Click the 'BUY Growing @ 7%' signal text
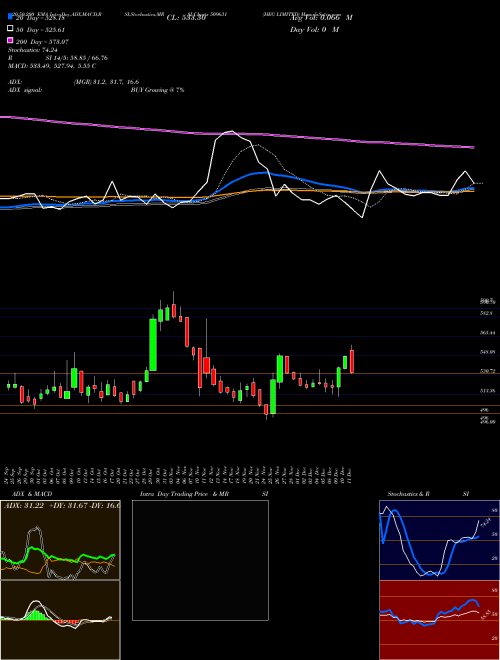 pyautogui.click(x=157, y=90)
